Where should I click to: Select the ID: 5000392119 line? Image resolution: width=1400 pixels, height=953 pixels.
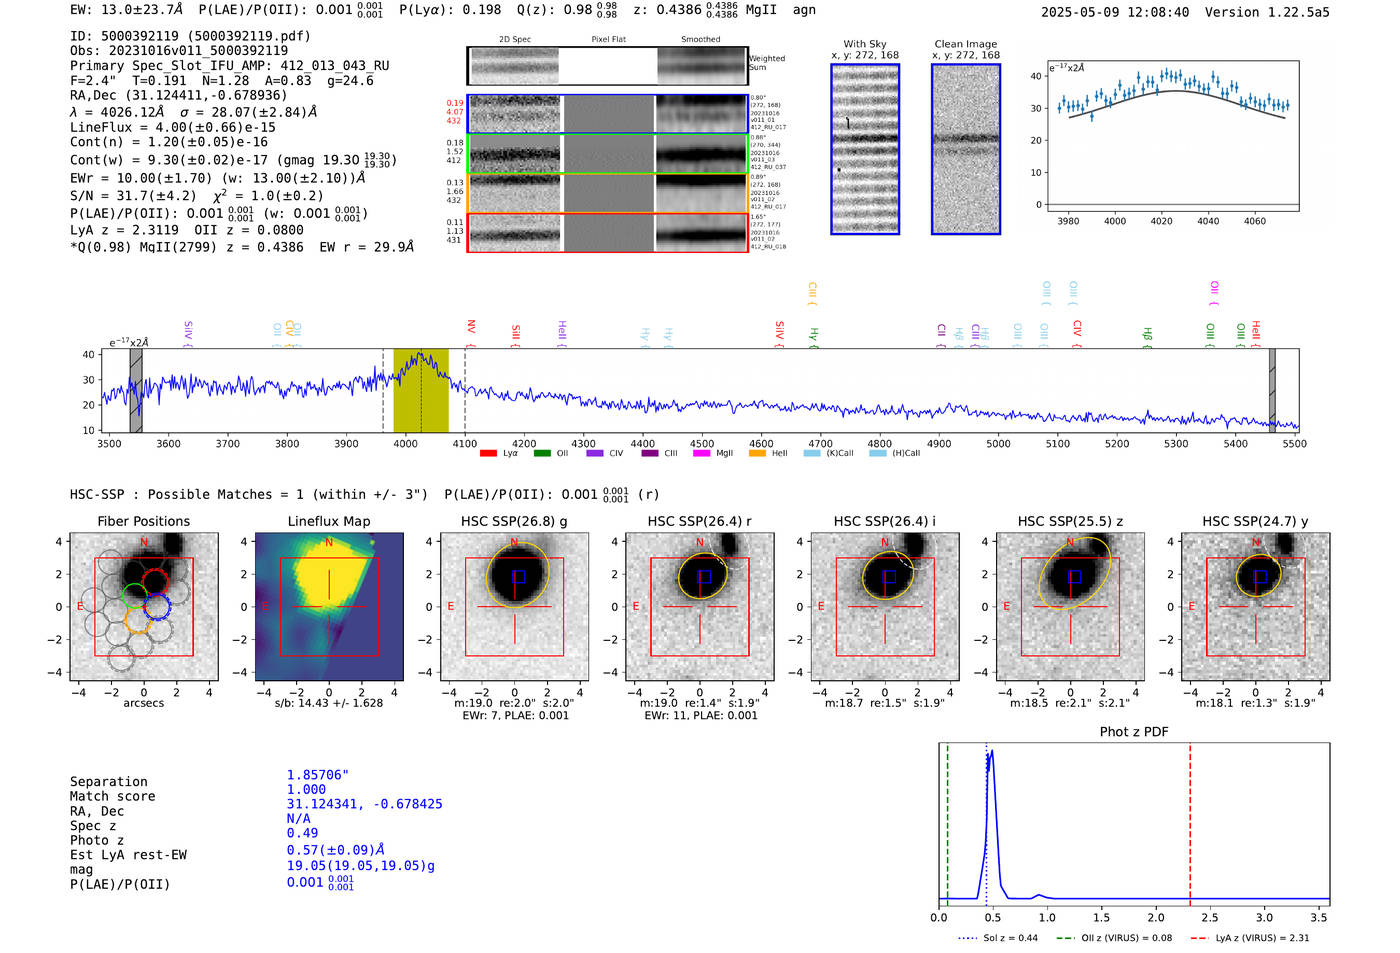pos(190,36)
